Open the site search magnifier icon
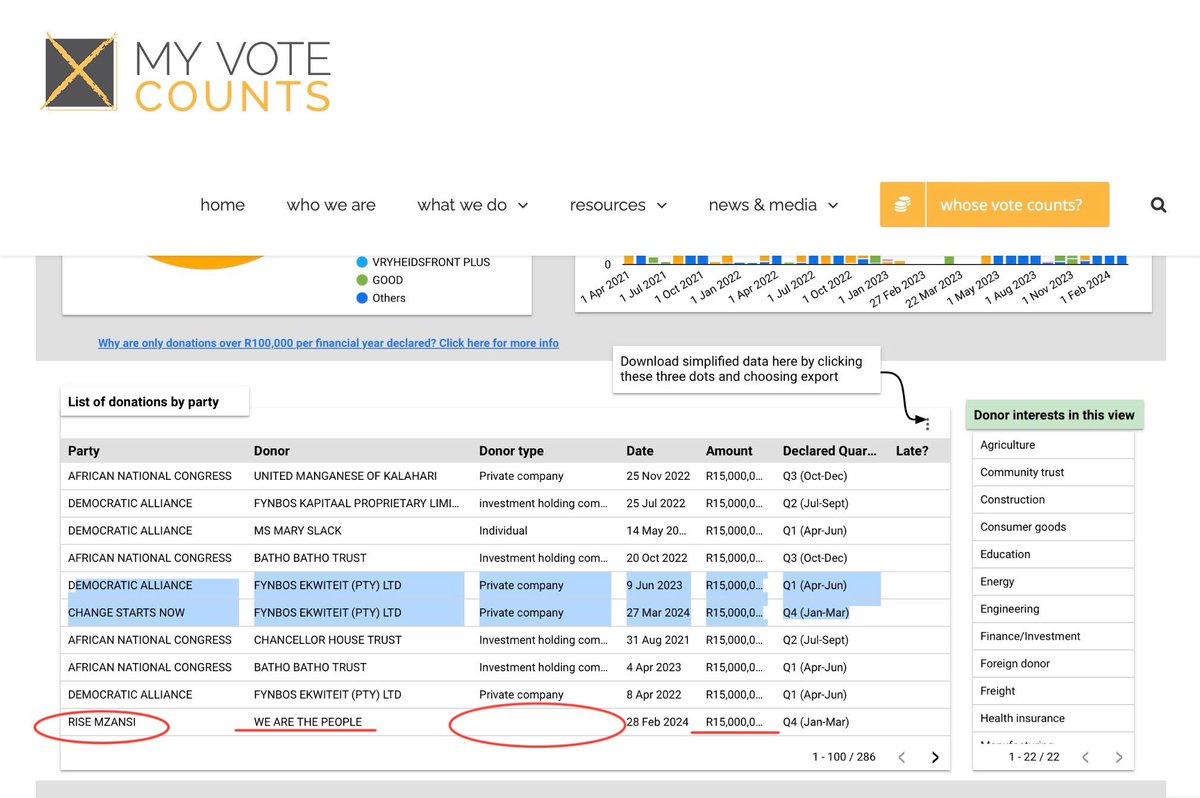The width and height of the screenshot is (1200, 798). (1158, 205)
